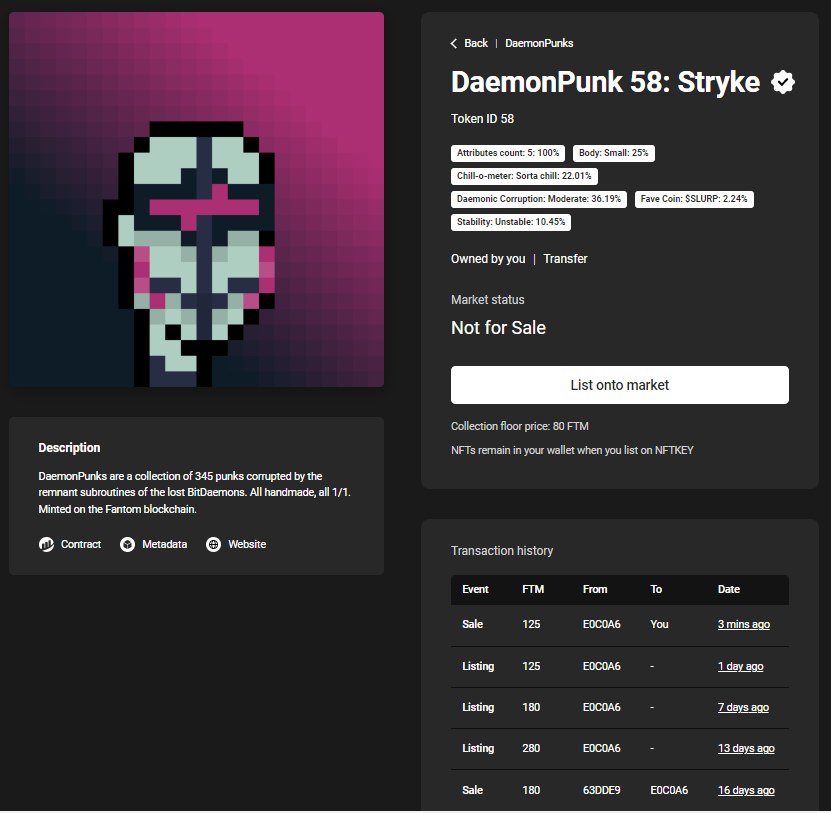Click the Website globe icon
Viewport: 831px width, 813px height.
[x=214, y=544]
